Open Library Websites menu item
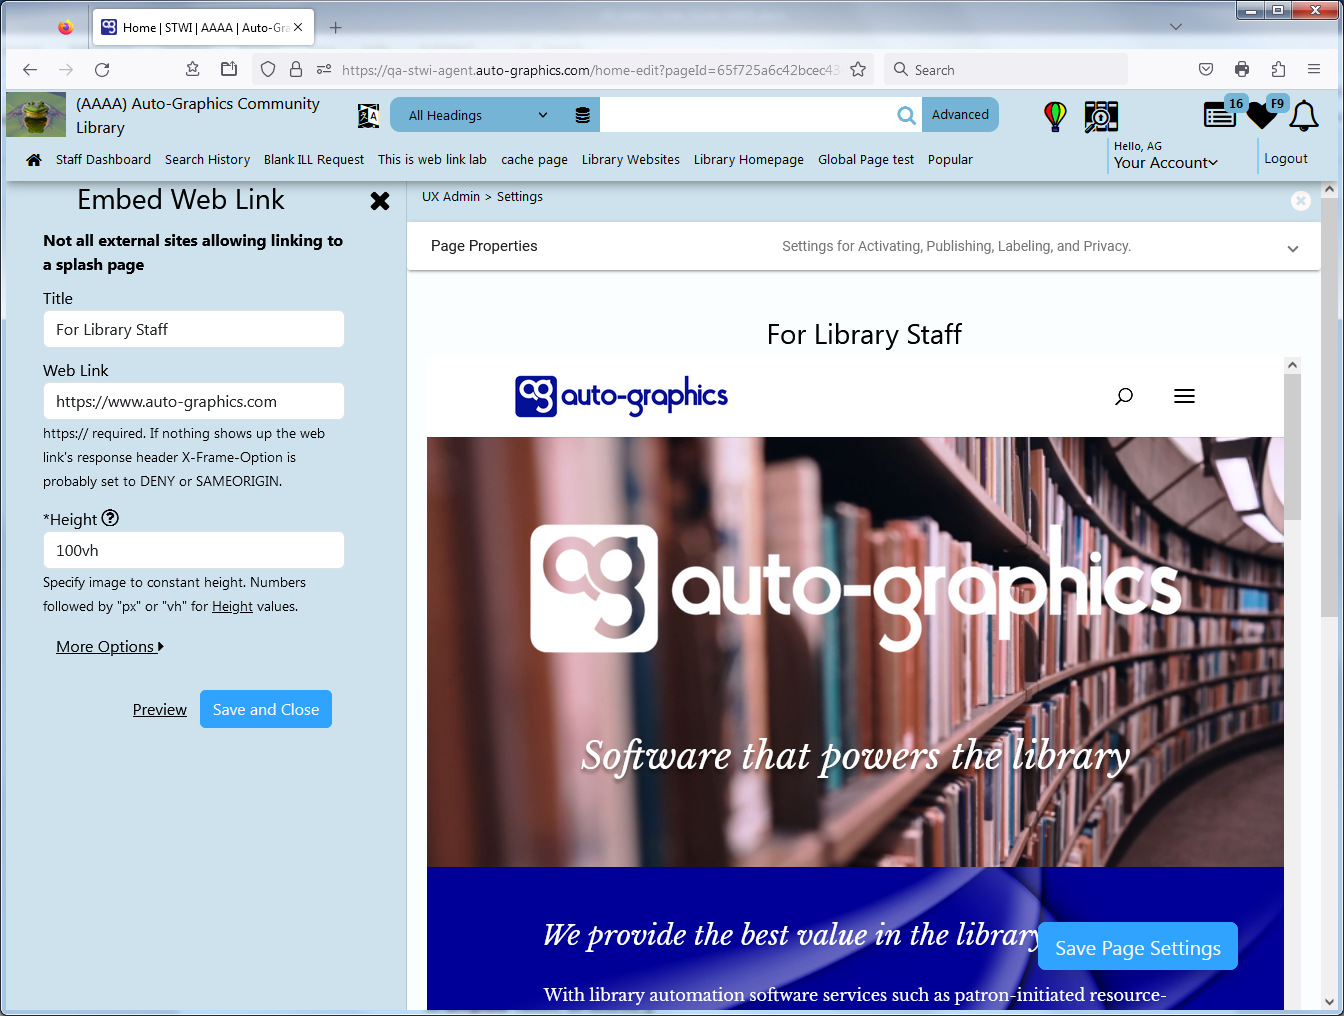The height and width of the screenshot is (1016, 1344). coord(631,160)
